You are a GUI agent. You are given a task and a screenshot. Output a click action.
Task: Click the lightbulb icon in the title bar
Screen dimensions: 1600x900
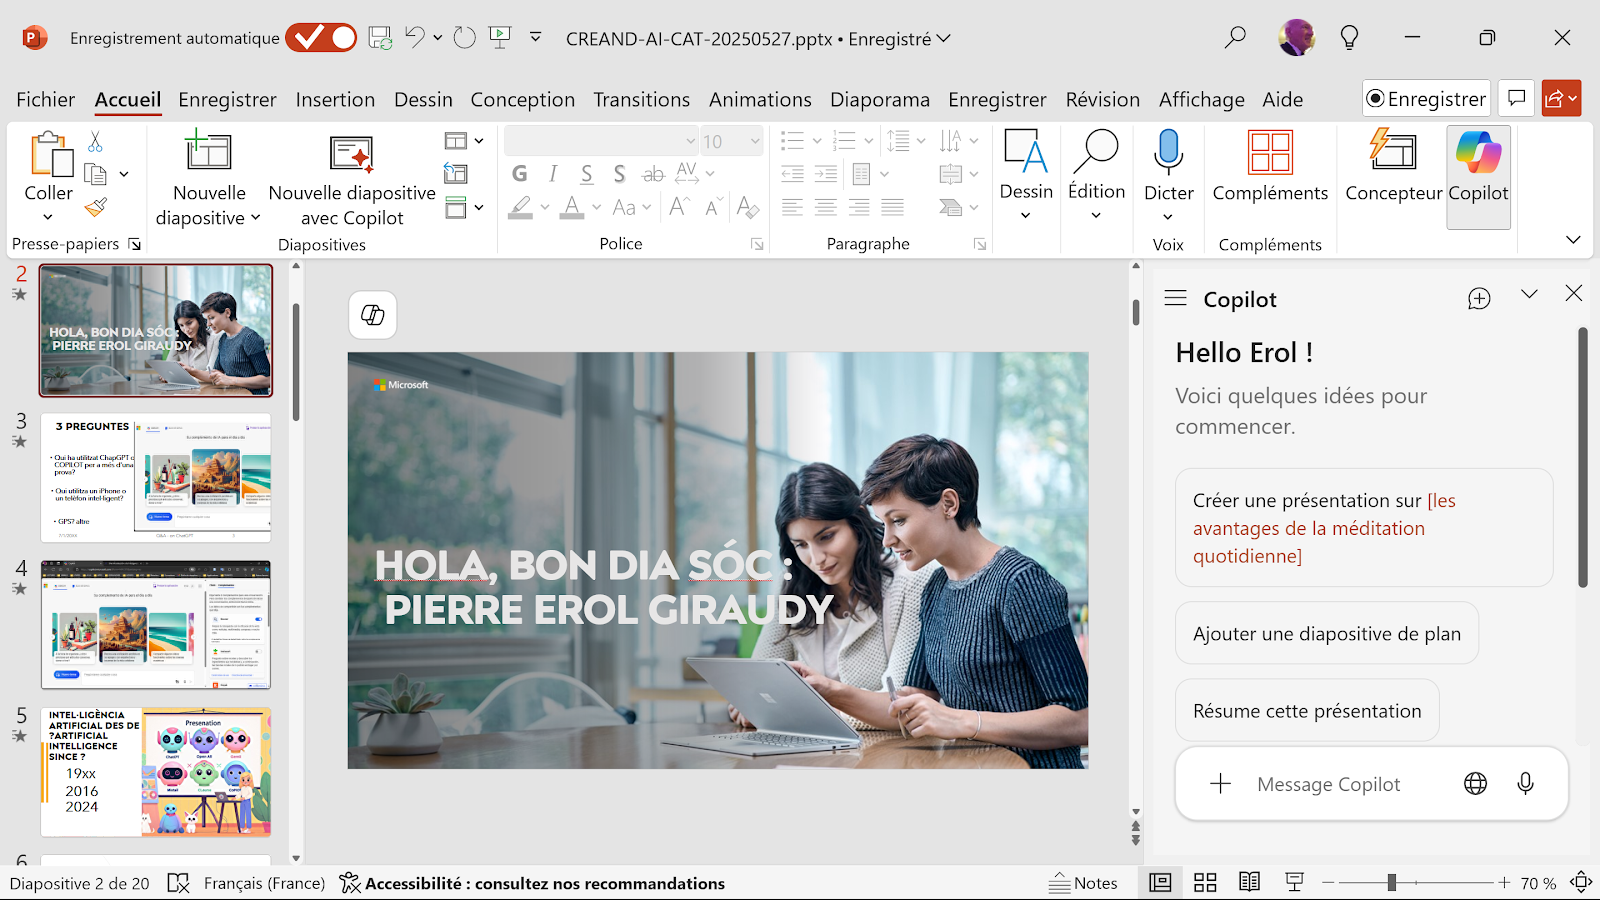(1349, 38)
